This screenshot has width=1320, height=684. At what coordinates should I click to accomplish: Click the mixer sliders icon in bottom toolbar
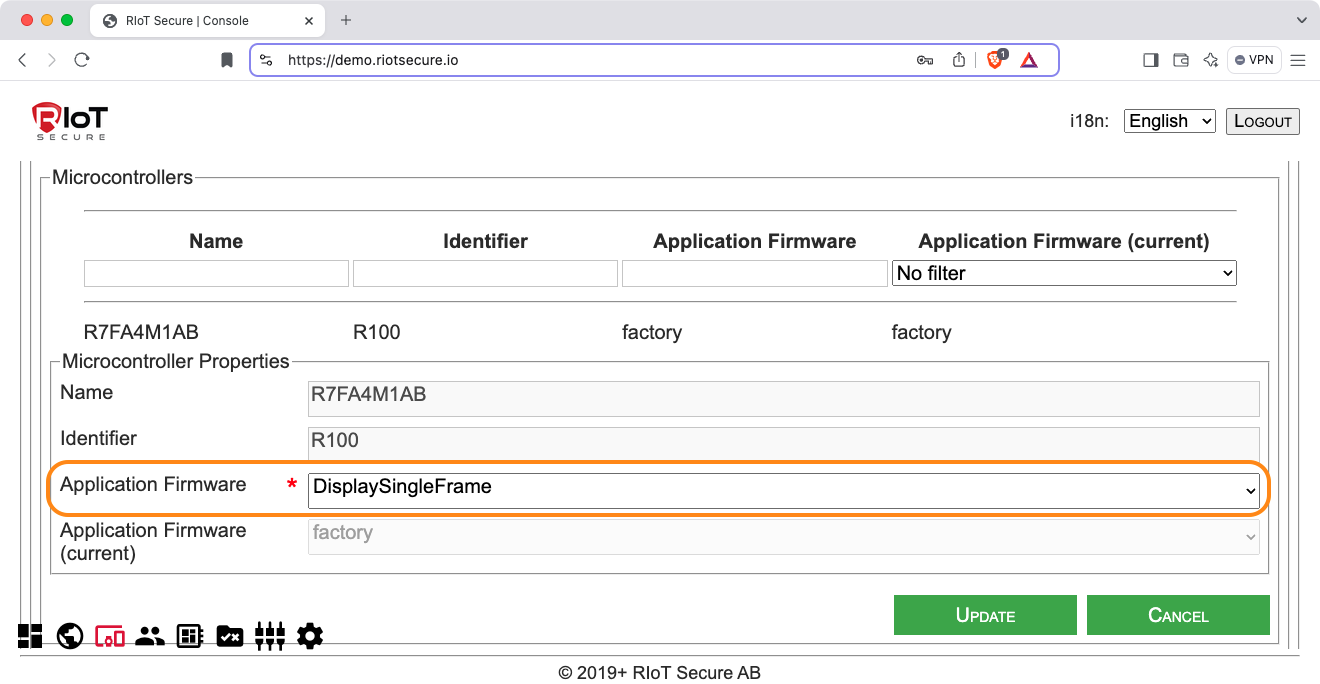coord(270,636)
